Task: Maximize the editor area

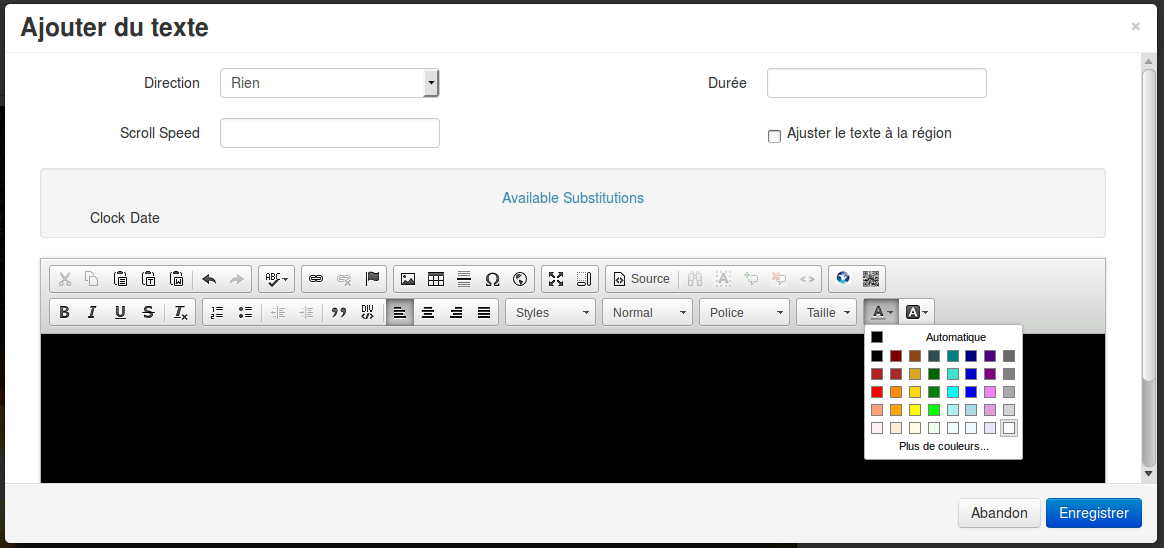Action: 556,279
